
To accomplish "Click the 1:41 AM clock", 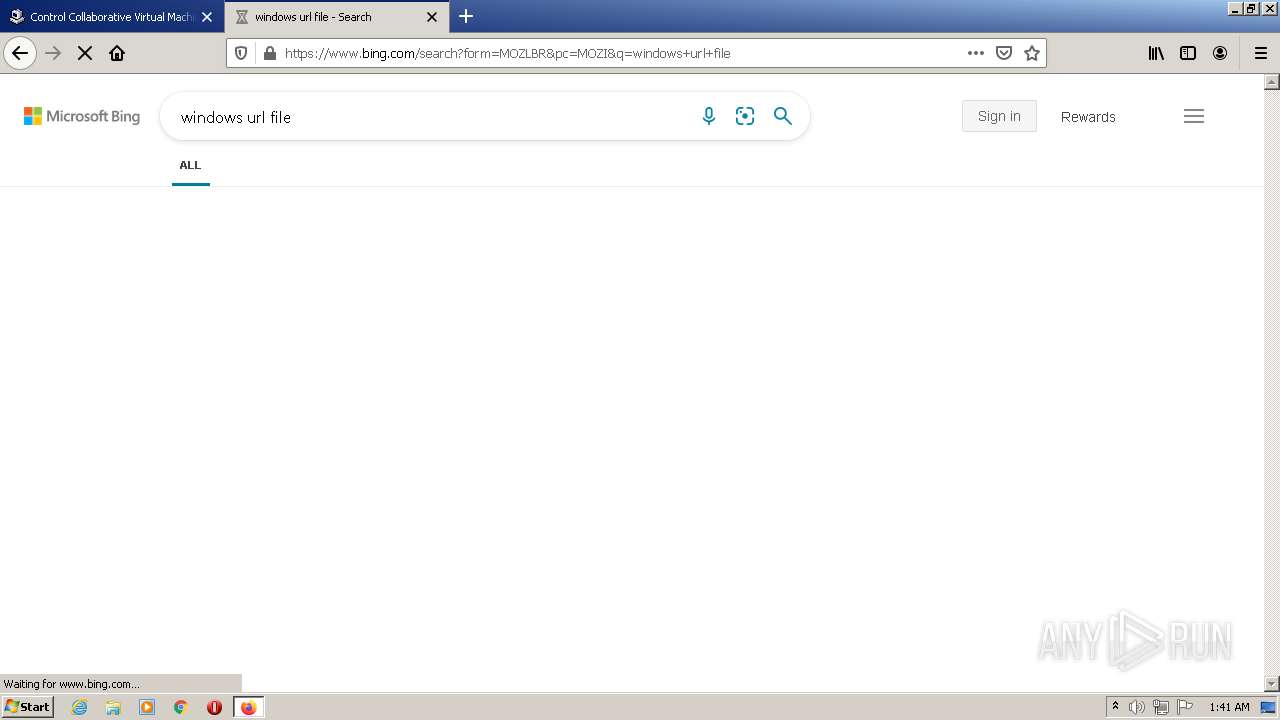I will (x=1229, y=707).
